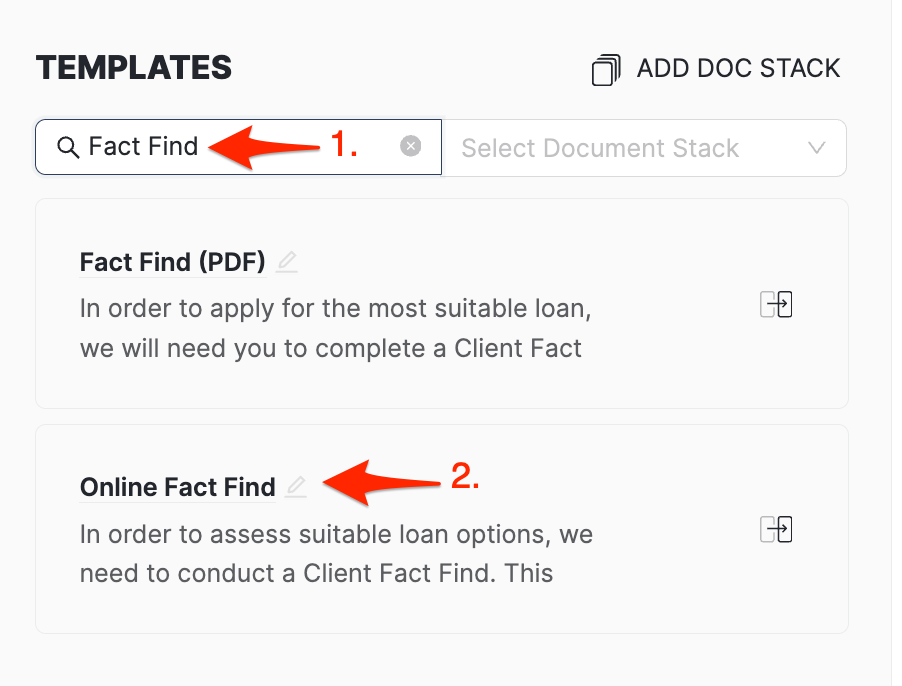Image resolution: width=902 pixels, height=686 pixels.
Task: Click the TEMPLATES heading
Action: click(134, 68)
